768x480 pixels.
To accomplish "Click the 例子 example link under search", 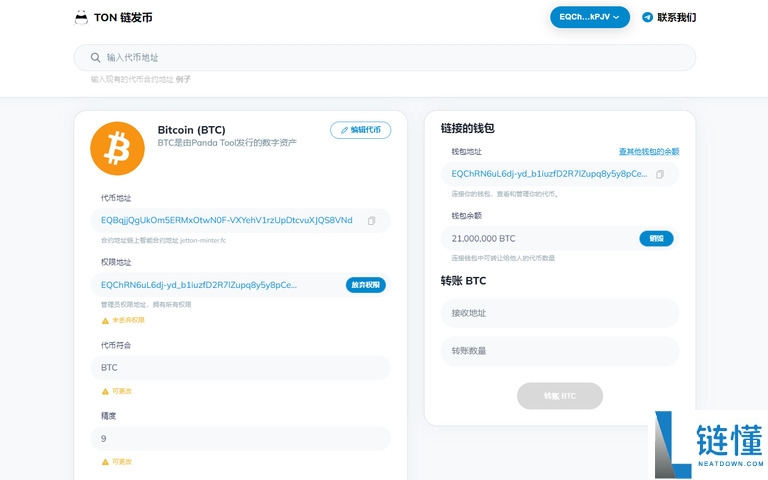I will click(183, 79).
